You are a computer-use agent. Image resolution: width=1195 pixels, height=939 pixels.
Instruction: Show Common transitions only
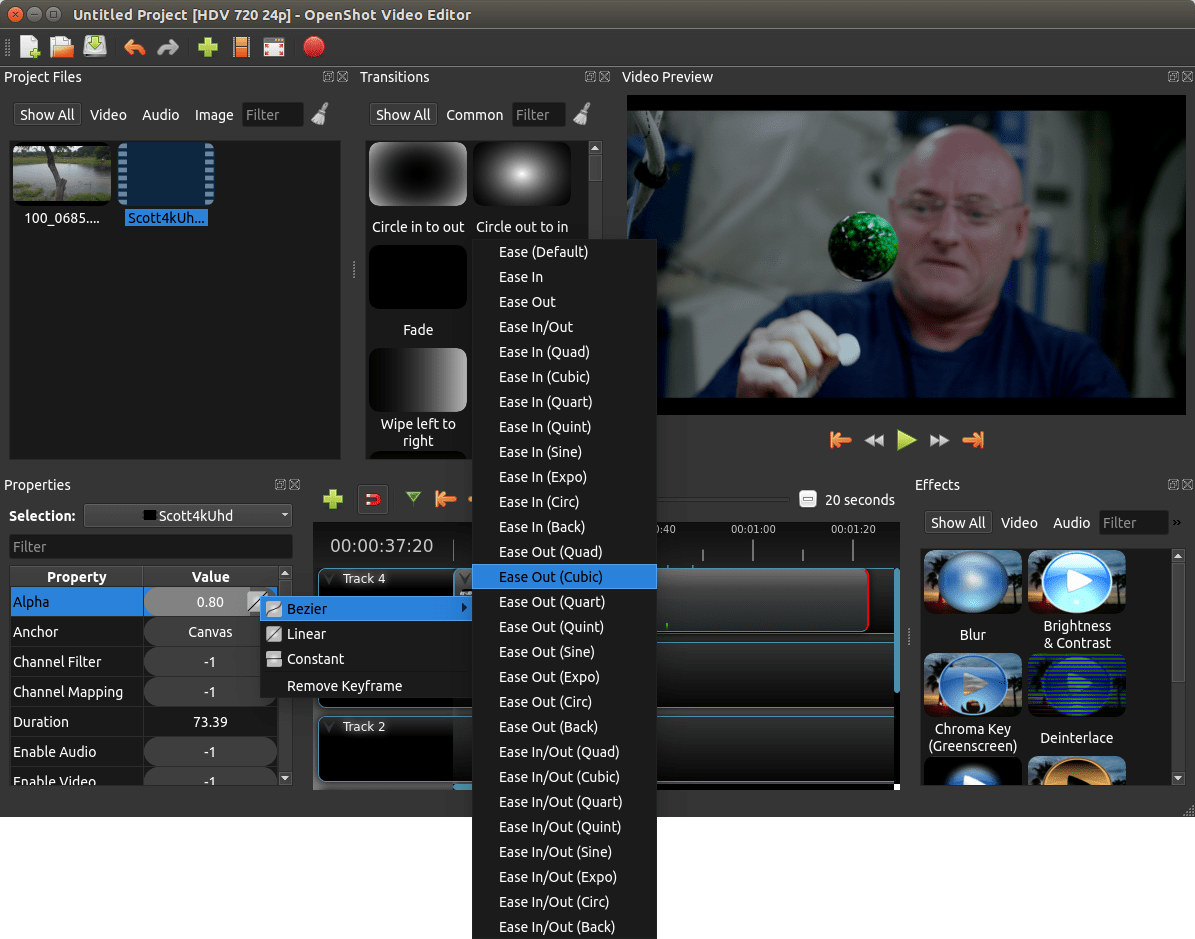[474, 115]
